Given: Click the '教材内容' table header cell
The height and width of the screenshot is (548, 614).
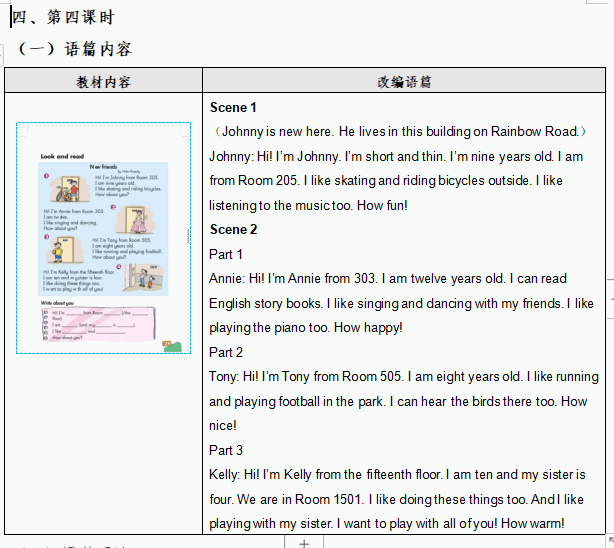Looking at the screenshot, I should pyautogui.click(x=103, y=82).
